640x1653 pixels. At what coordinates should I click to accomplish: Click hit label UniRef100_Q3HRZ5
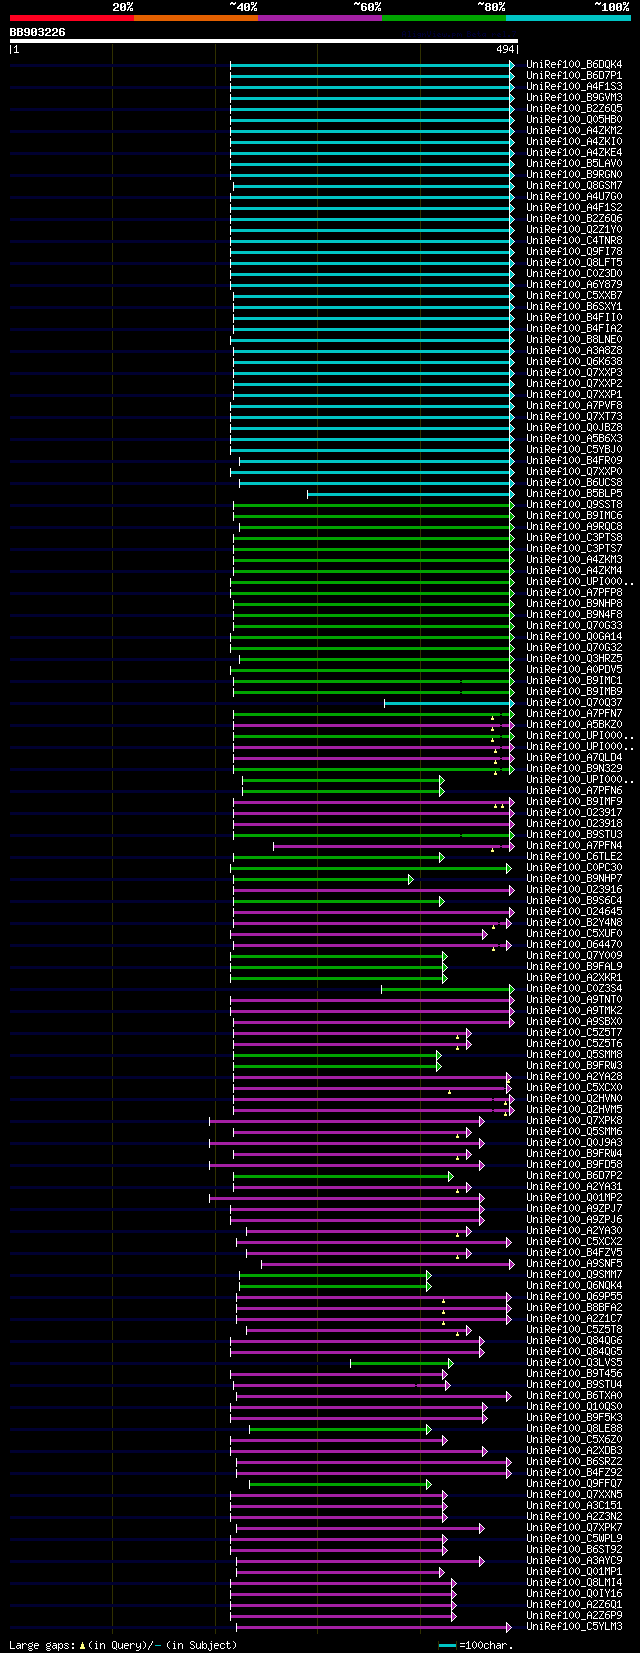[574, 658]
